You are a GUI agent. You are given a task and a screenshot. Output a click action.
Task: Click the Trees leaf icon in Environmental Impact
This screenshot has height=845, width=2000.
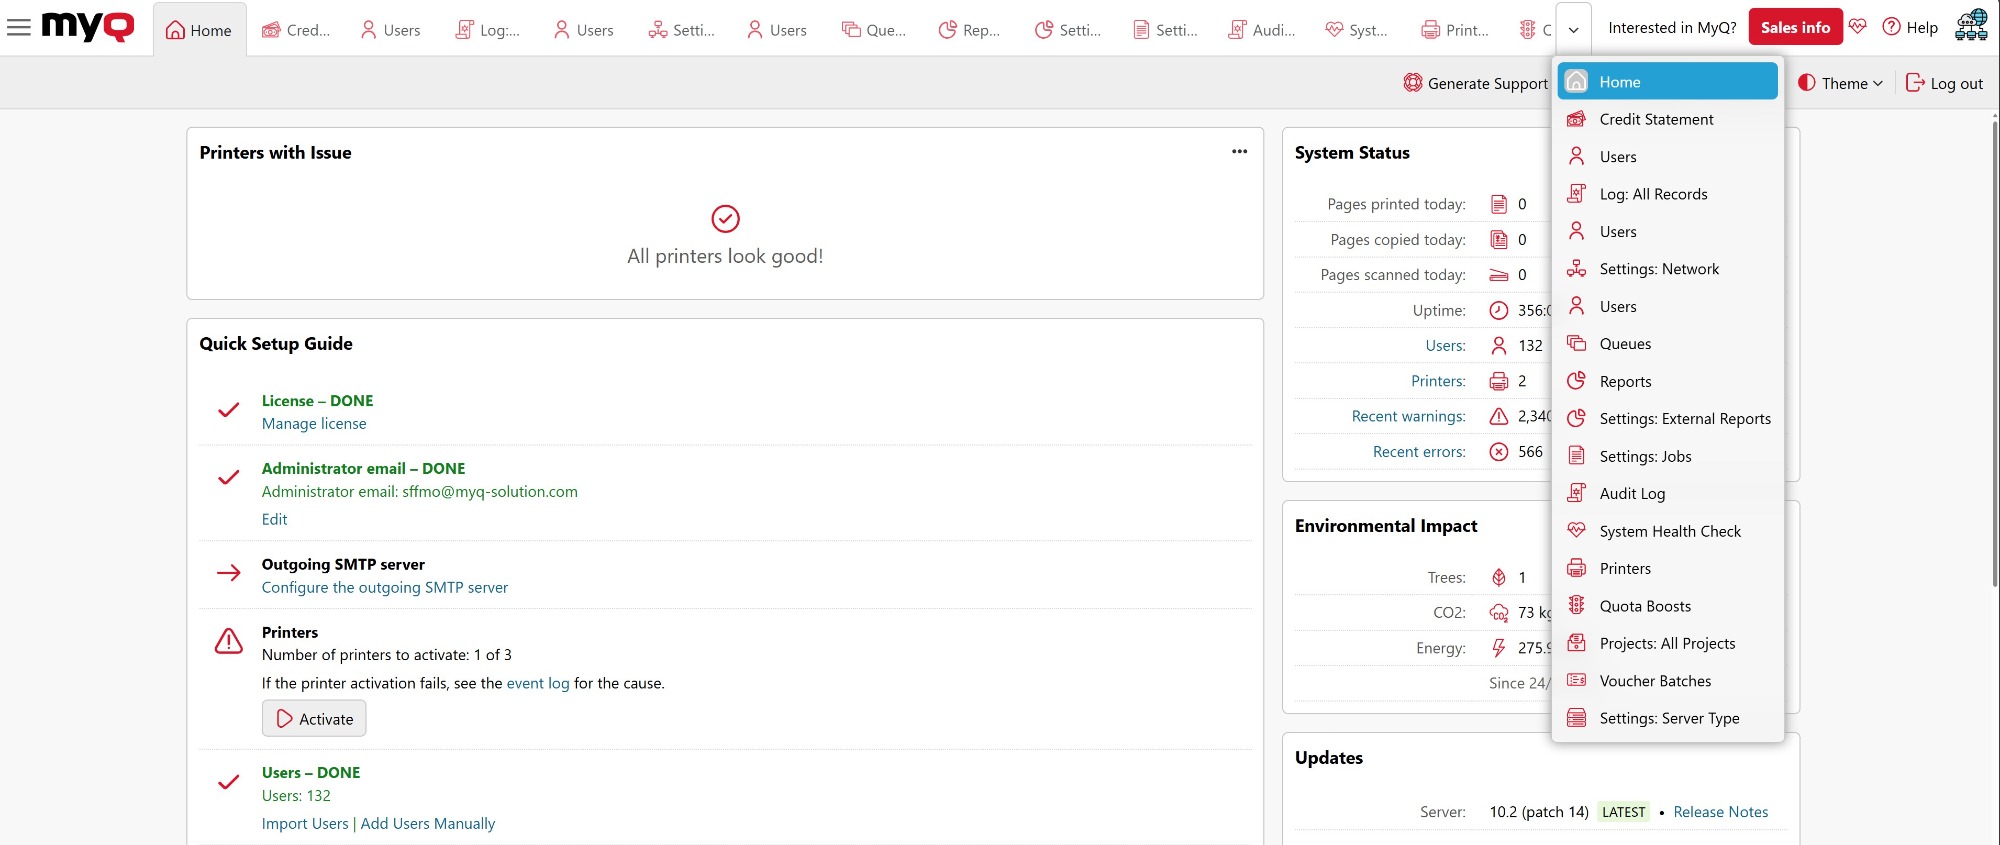pyautogui.click(x=1498, y=577)
